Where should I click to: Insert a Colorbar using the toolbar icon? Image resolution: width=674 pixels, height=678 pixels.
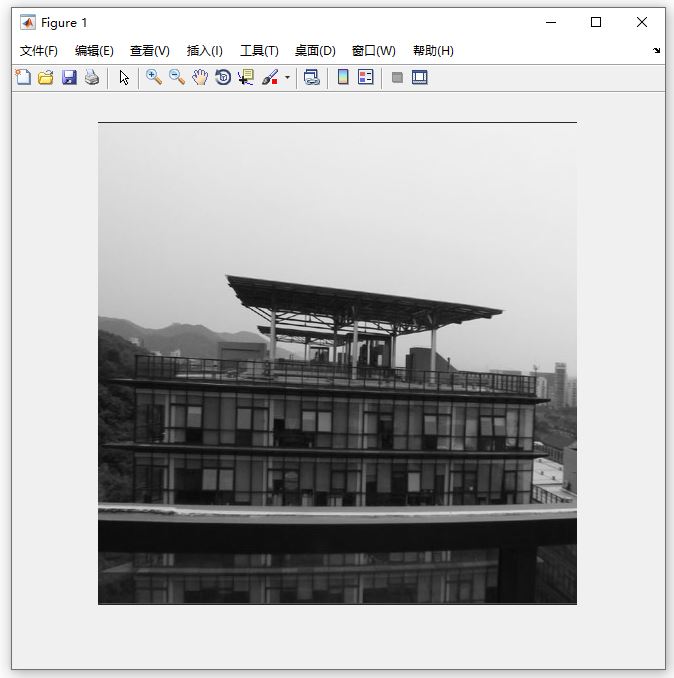pyautogui.click(x=343, y=77)
